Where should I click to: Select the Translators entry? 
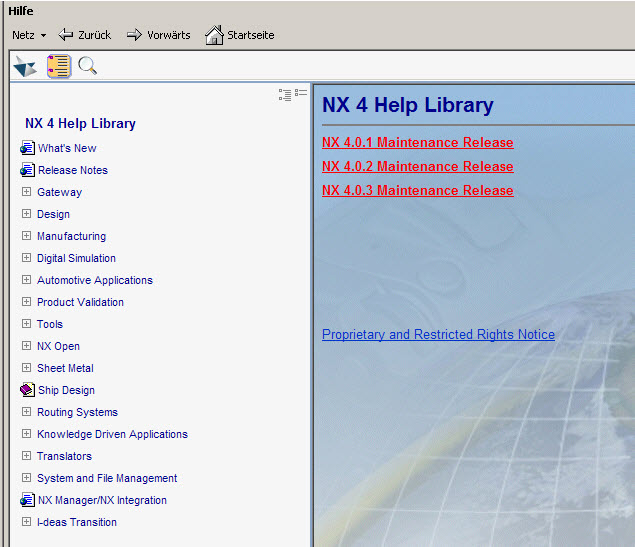click(x=64, y=456)
